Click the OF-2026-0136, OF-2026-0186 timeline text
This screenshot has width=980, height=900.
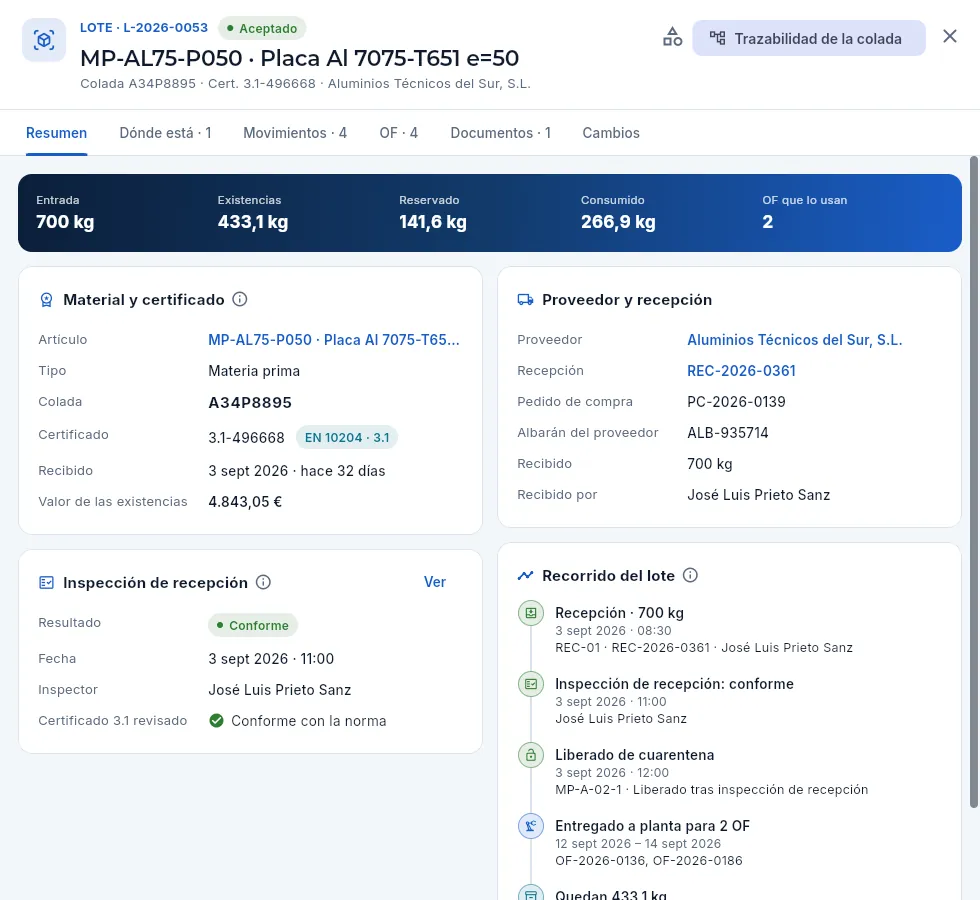(649, 861)
